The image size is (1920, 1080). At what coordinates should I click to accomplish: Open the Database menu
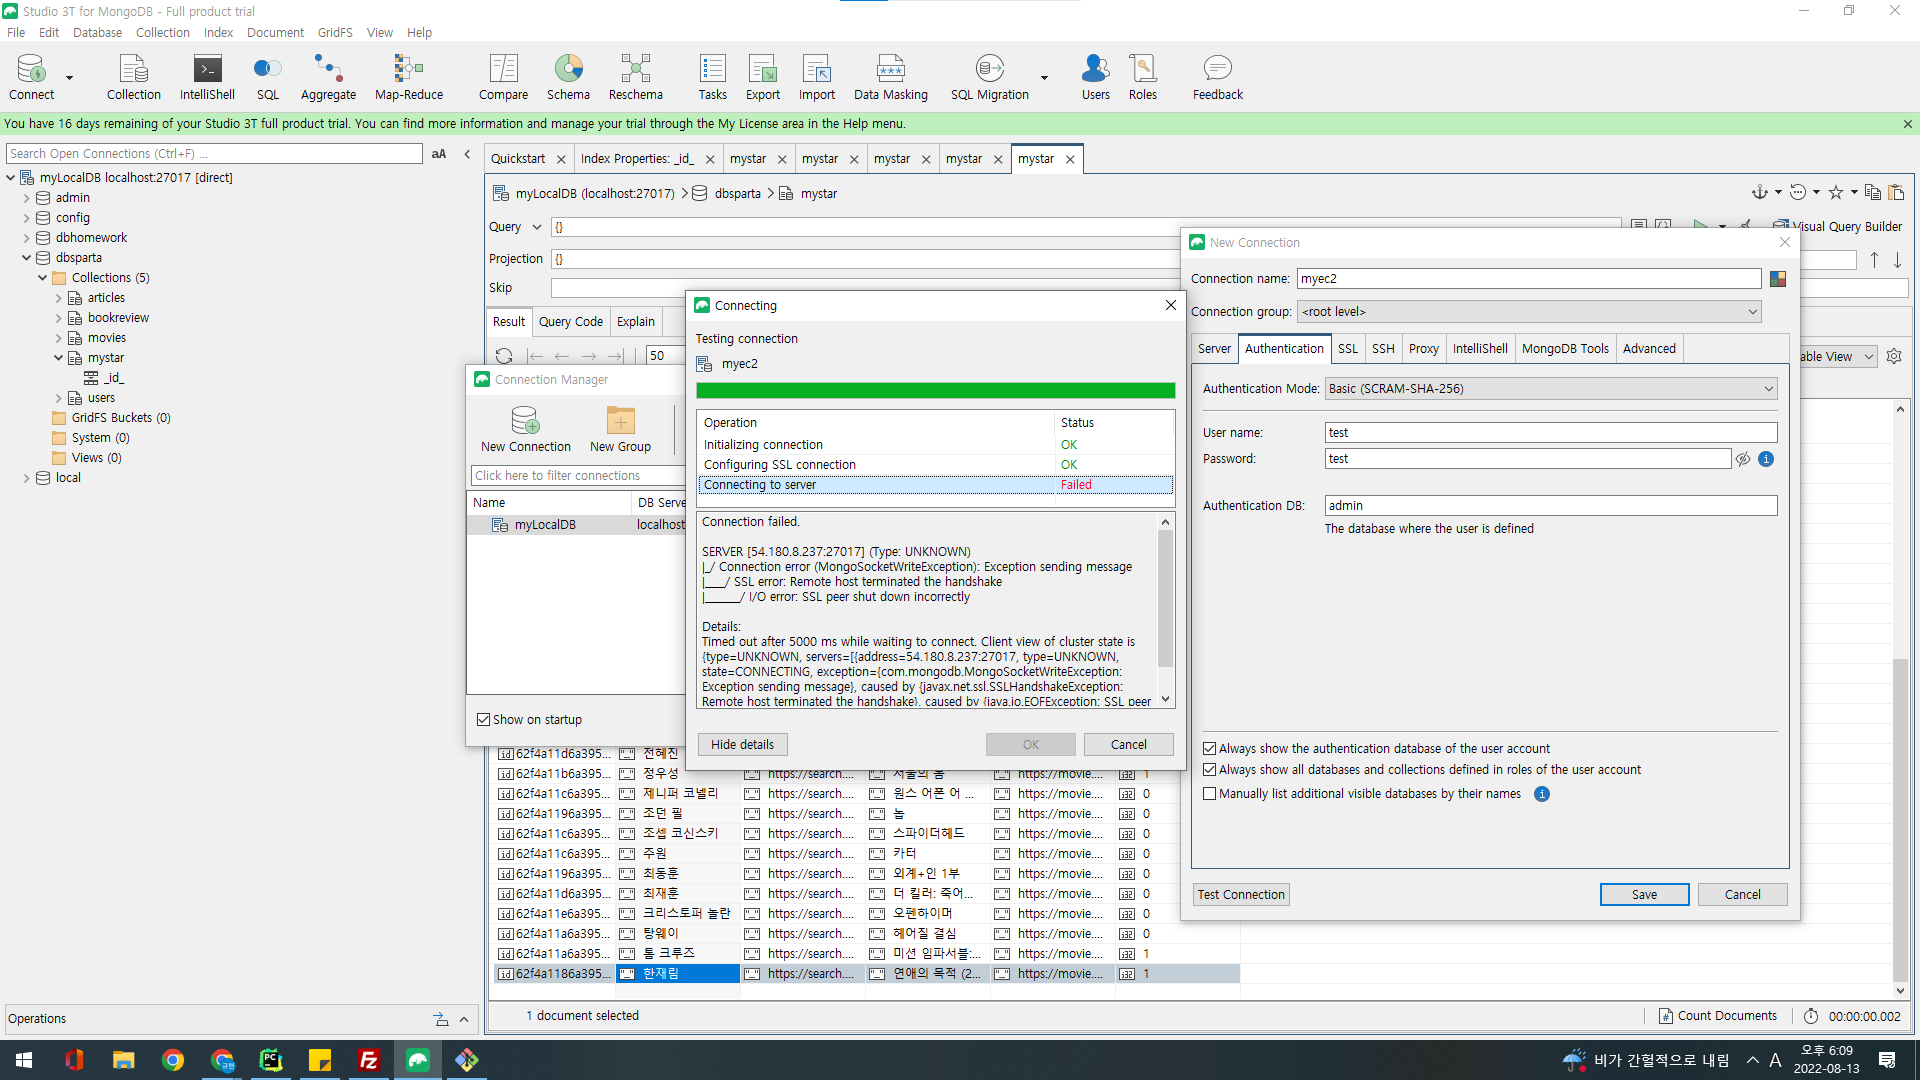(x=97, y=33)
